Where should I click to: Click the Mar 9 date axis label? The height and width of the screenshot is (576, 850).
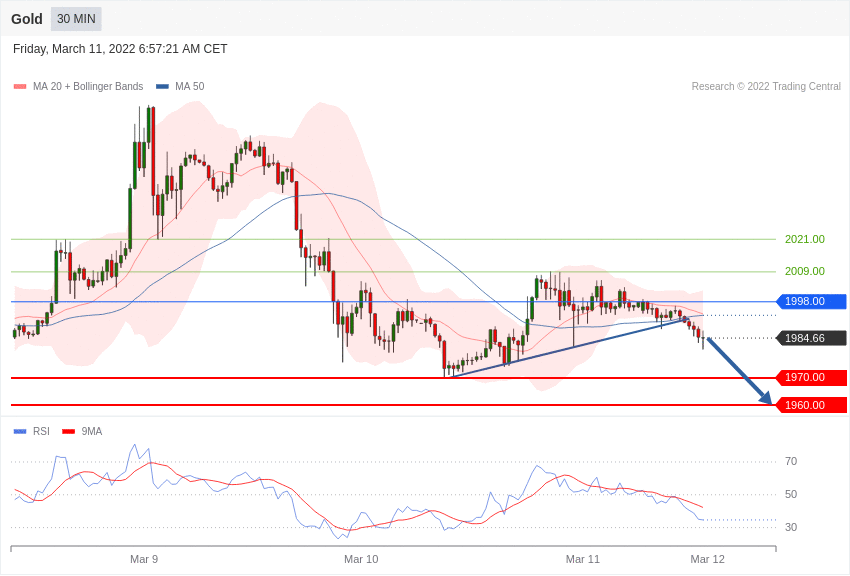pyautogui.click(x=144, y=559)
